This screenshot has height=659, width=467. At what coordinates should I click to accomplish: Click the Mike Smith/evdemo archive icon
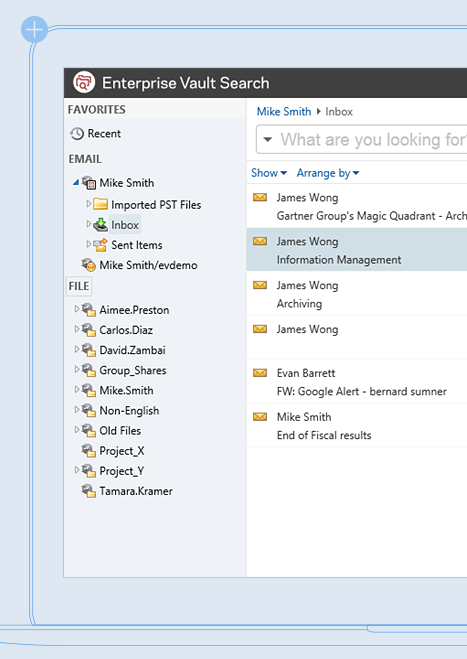tap(88, 265)
